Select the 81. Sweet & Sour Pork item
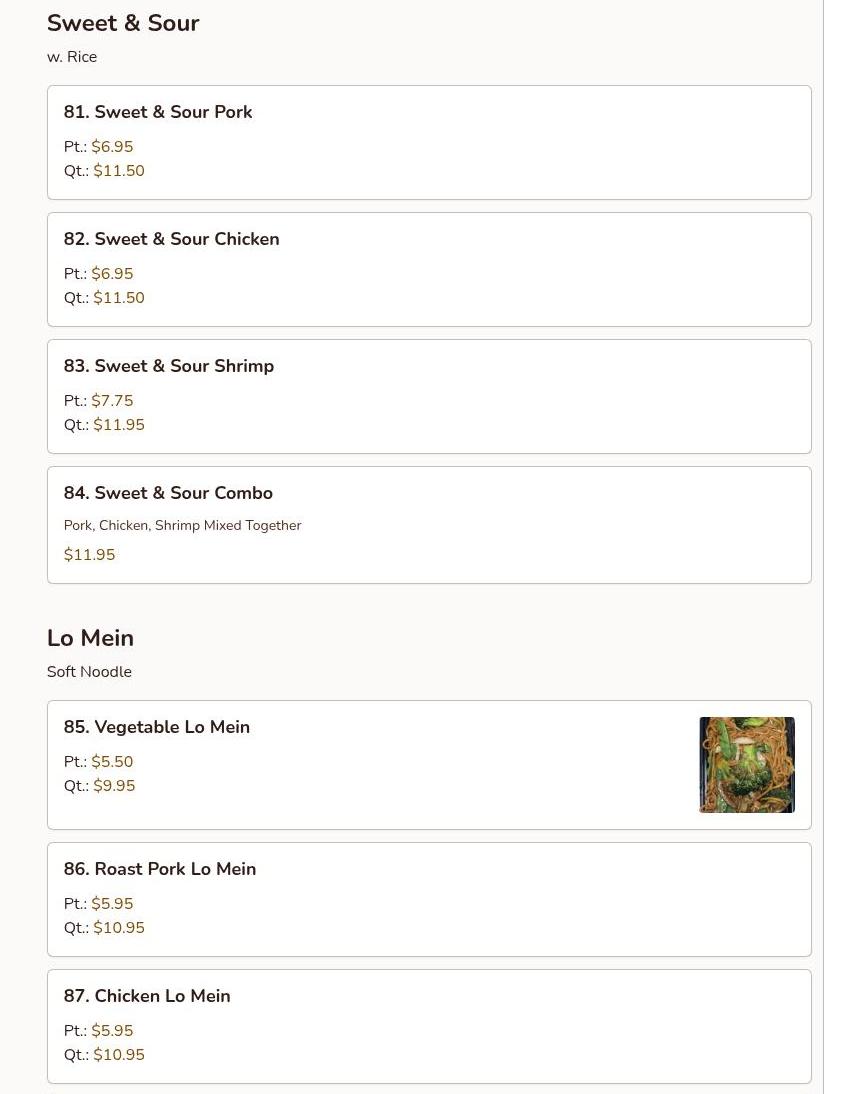 pyautogui.click(x=158, y=112)
